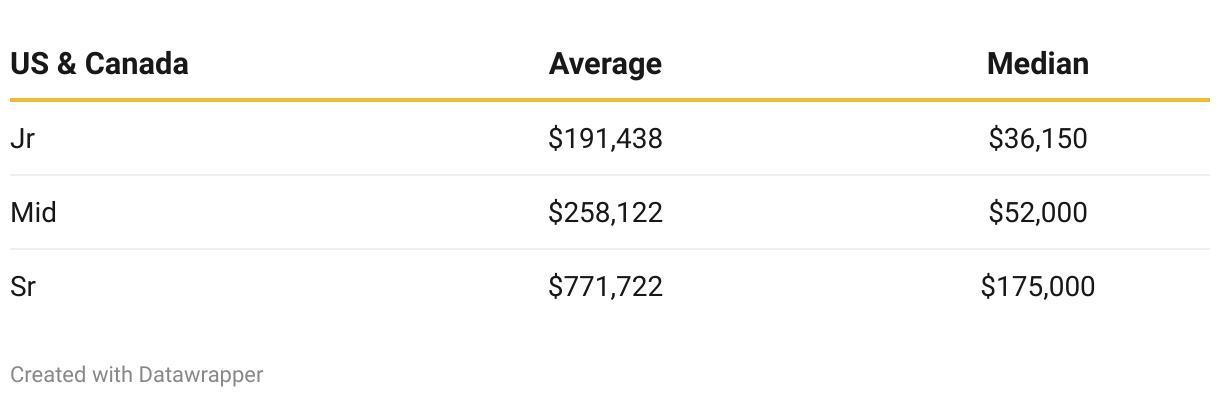Click the Jr median value $36,150
The width and height of the screenshot is (1220, 398).
[x=1038, y=138]
